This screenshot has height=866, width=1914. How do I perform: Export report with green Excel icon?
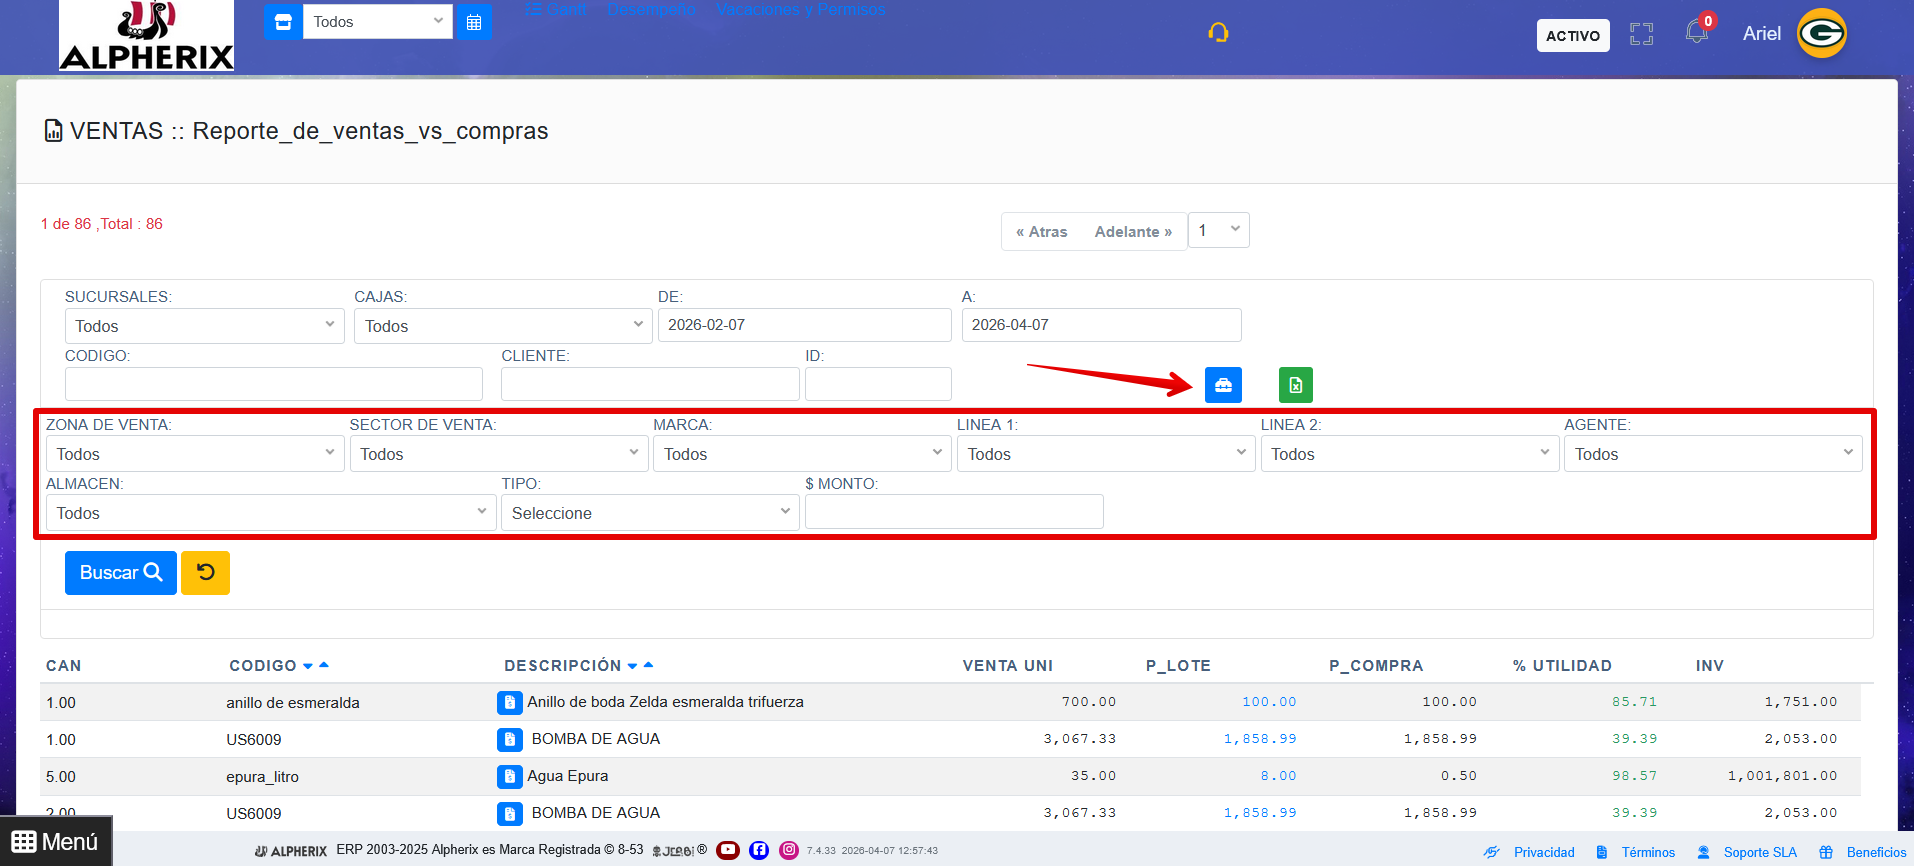pos(1295,385)
